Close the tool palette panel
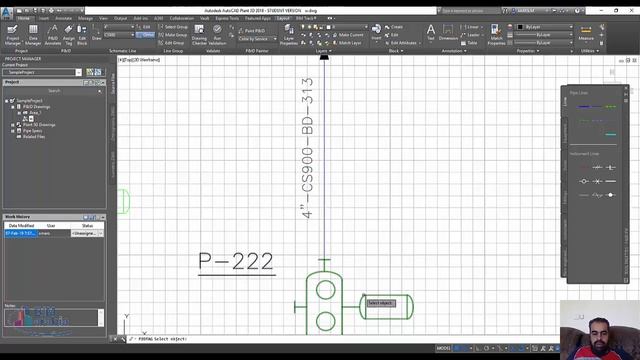The height and width of the screenshot is (360, 640). coord(626,88)
